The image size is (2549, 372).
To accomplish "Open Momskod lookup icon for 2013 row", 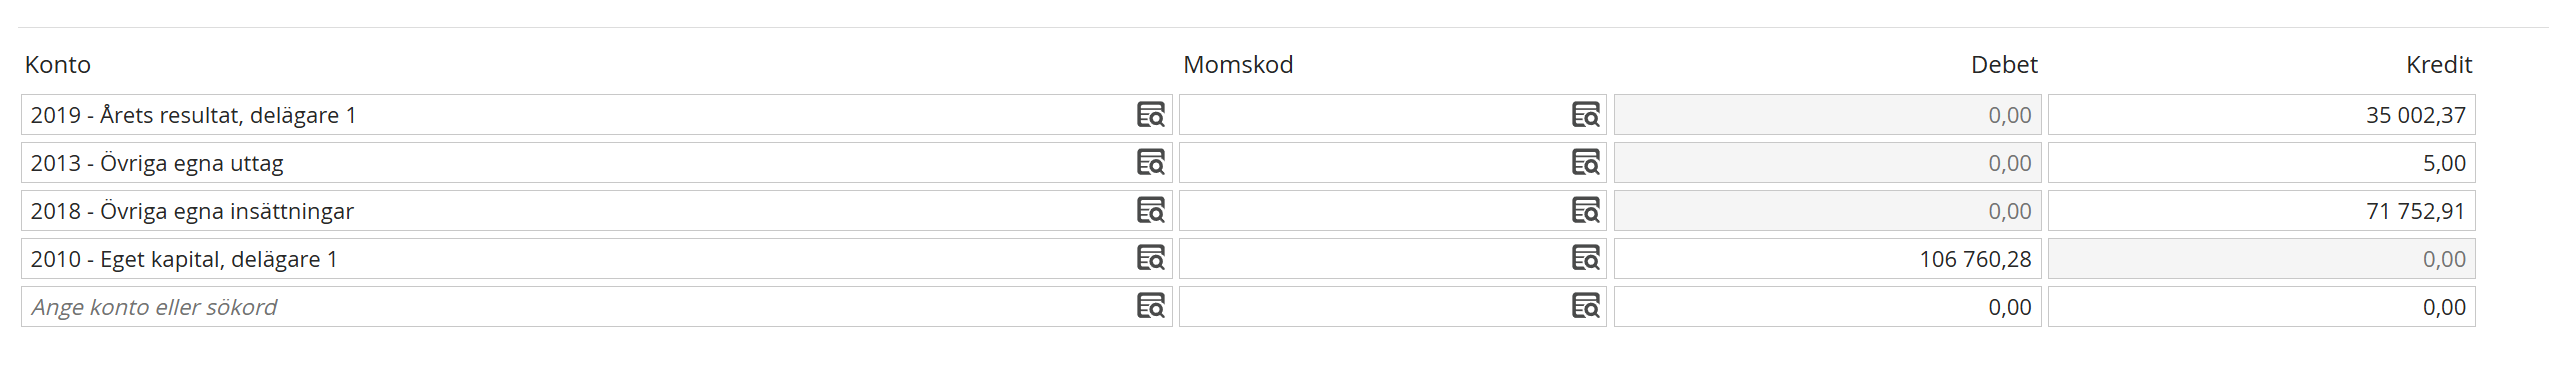I will (x=1585, y=163).
